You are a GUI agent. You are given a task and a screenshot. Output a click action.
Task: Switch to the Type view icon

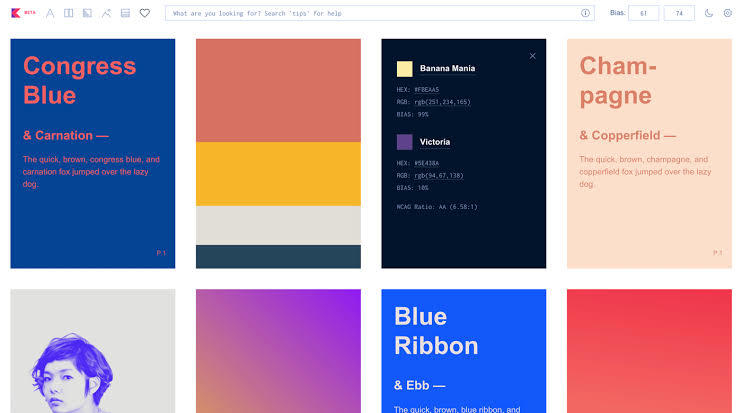point(50,13)
